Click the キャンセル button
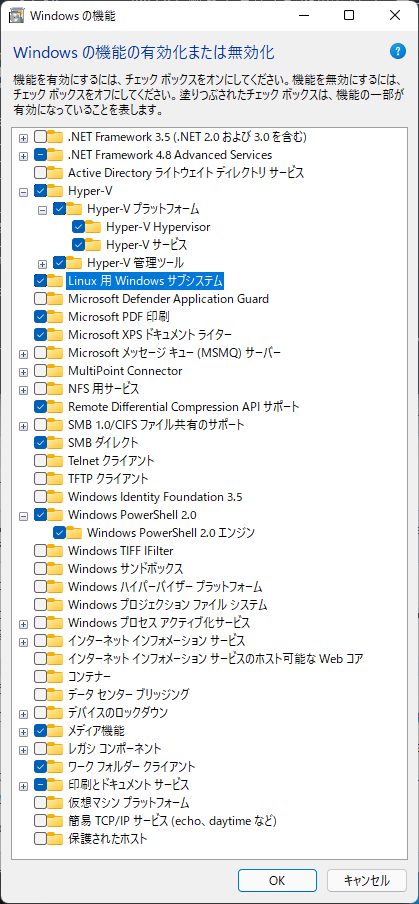 point(367,880)
